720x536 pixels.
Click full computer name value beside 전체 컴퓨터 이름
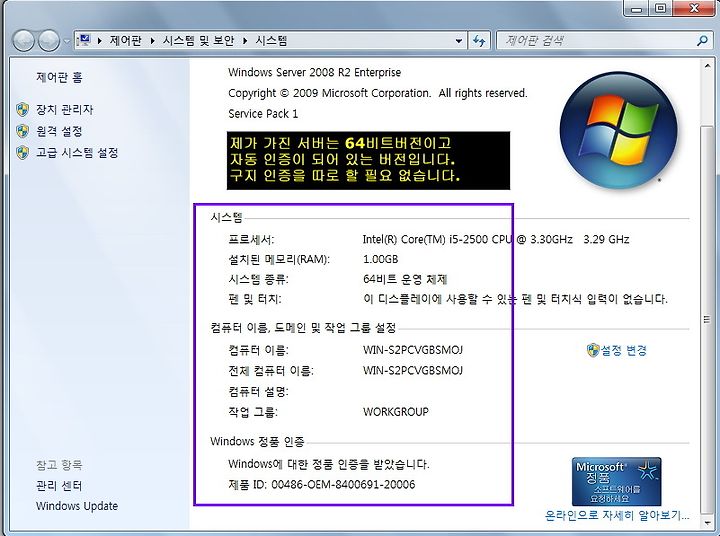tap(413, 371)
